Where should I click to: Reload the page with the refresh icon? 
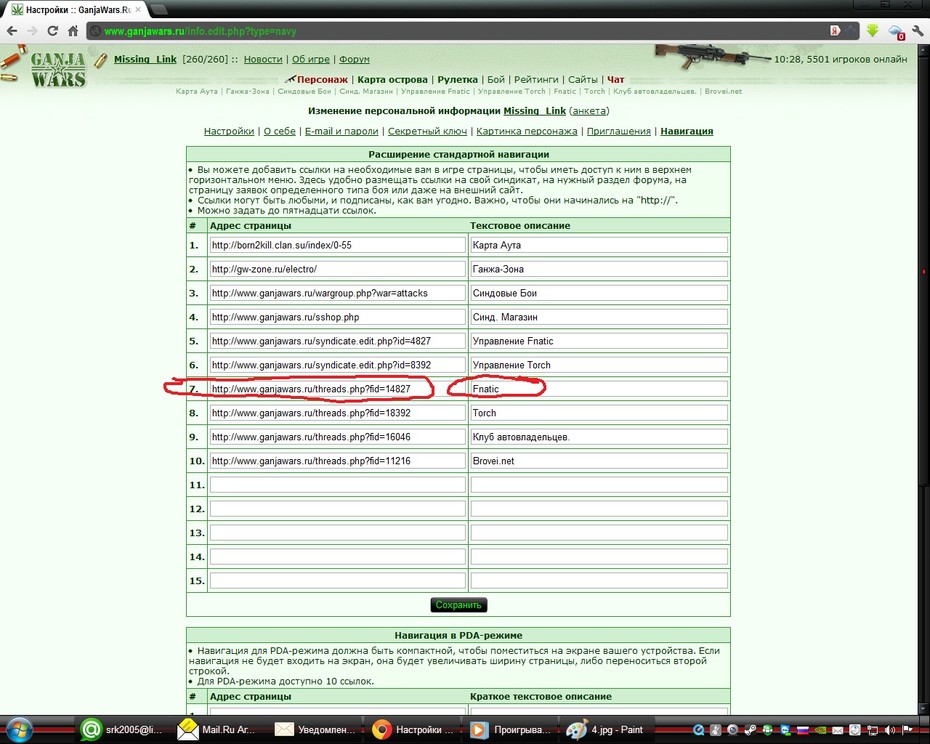pos(52,31)
